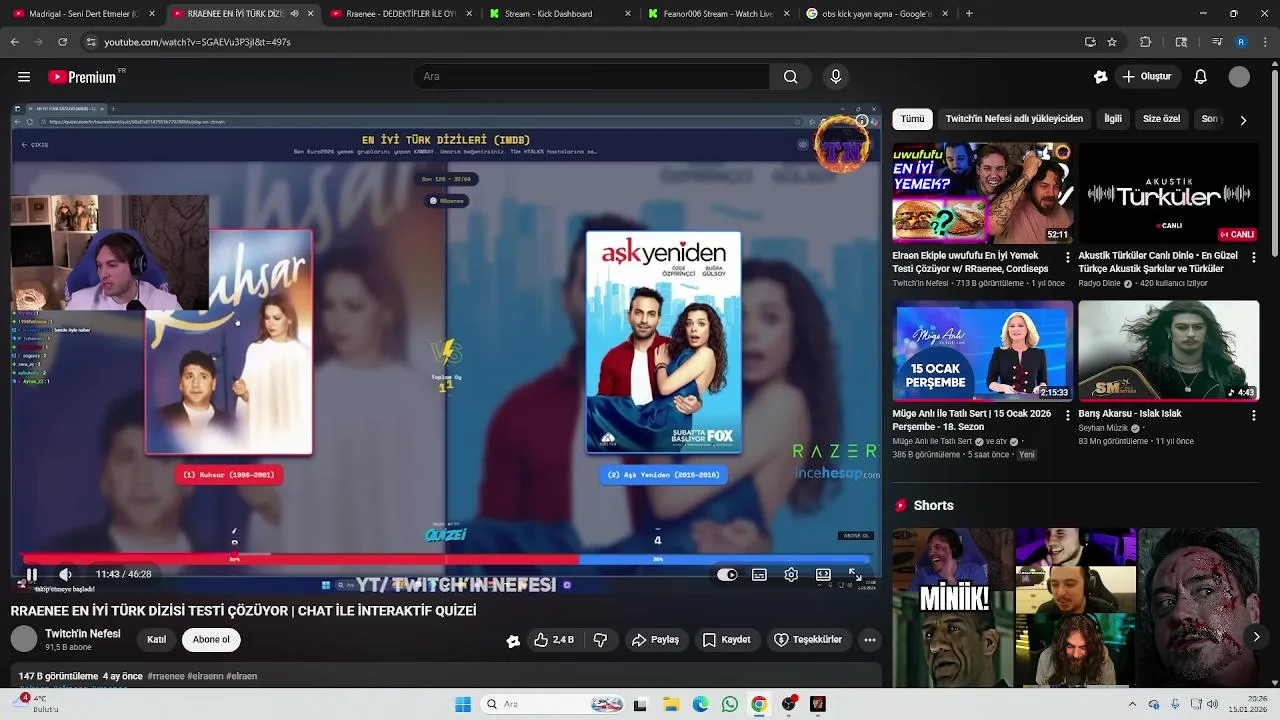
Task: Open options for Müge Anlı video
Action: (1067, 415)
